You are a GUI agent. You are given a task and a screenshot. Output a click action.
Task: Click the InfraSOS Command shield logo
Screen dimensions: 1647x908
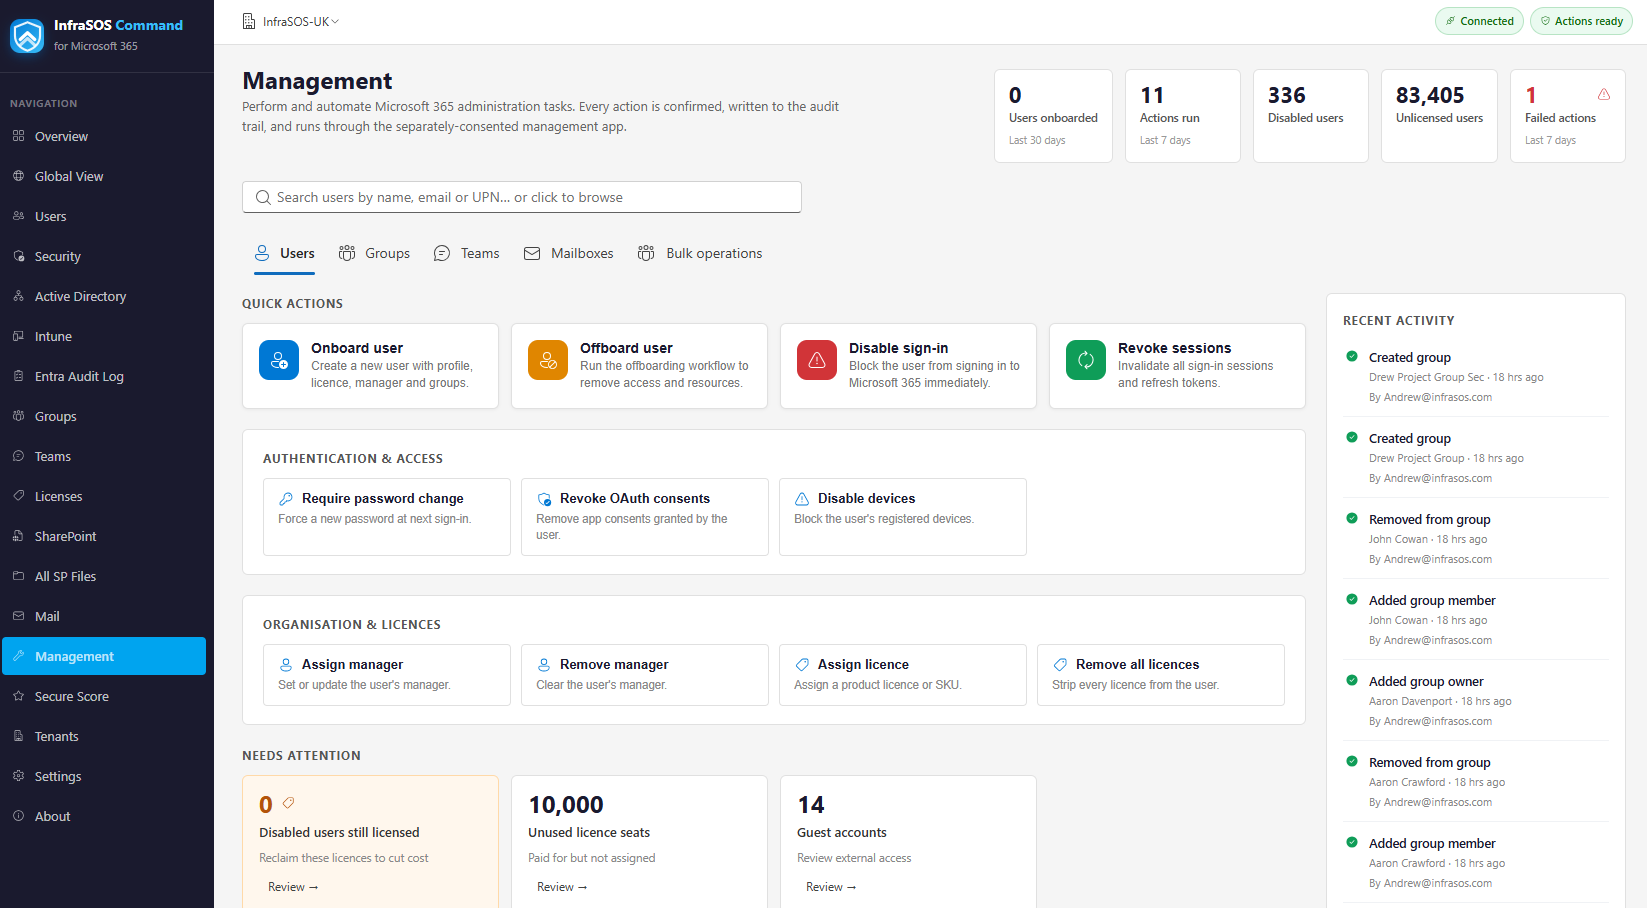[27, 36]
